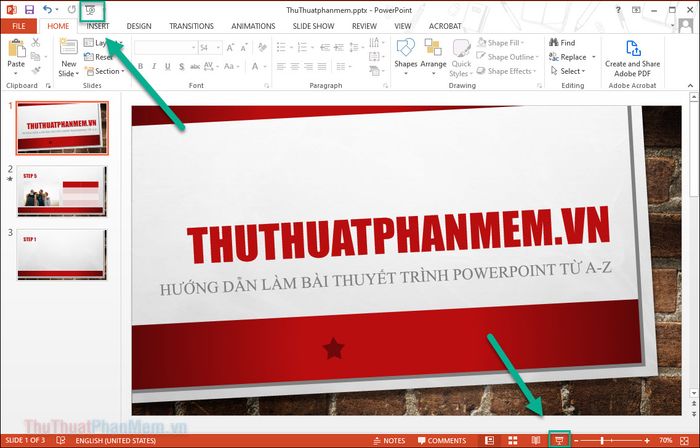Increase list indent level
The width and height of the screenshot is (700, 448).
(339, 47)
